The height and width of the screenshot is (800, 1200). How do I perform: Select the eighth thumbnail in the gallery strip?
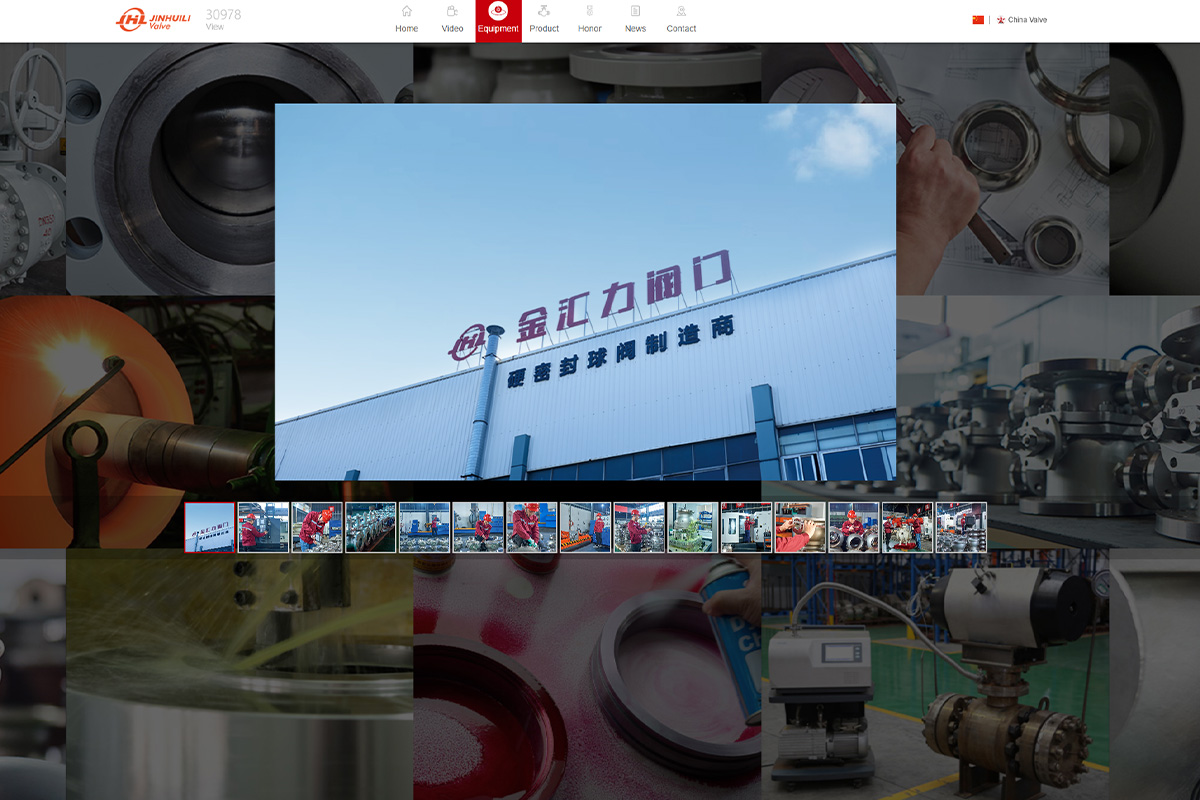(x=585, y=527)
